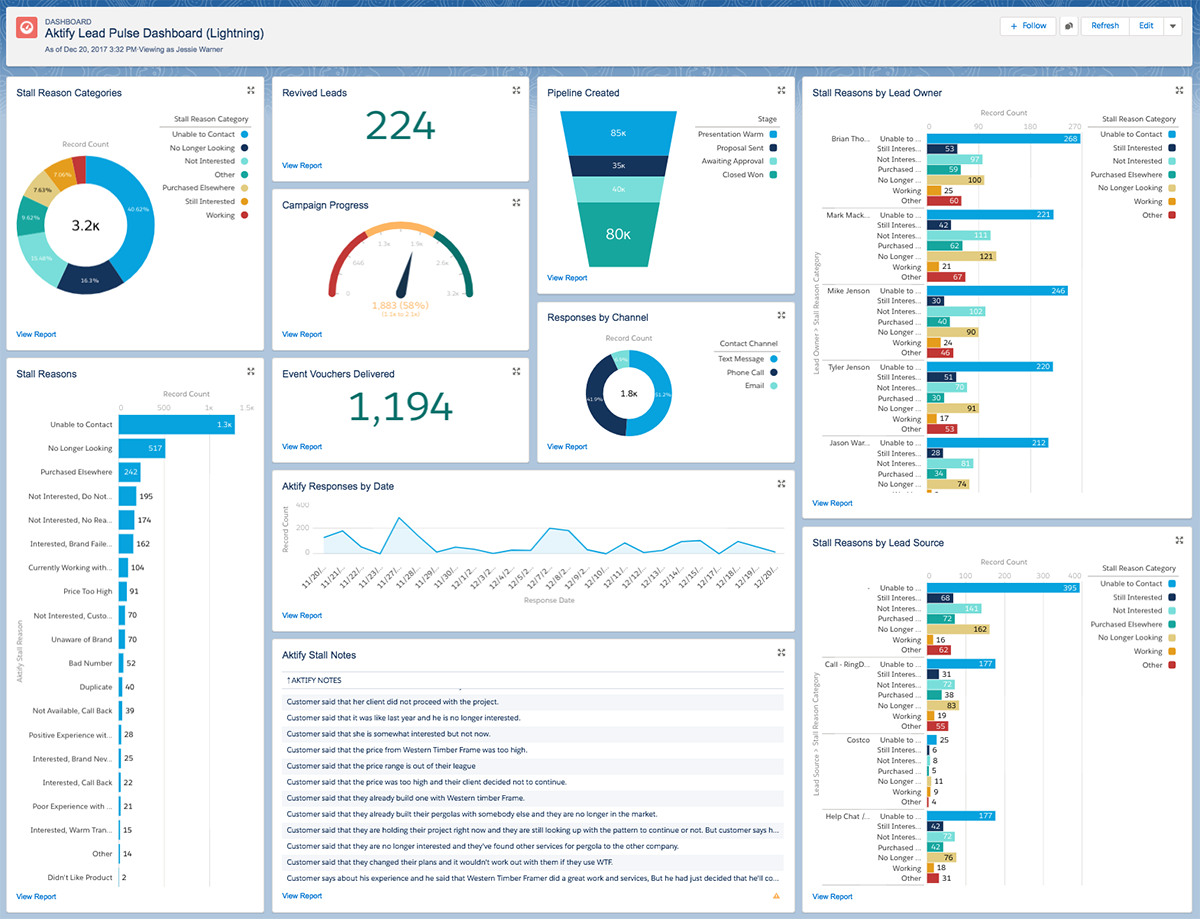The height and width of the screenshot is (919, 1200).
Task: Open the collaboration feed icon beside Follow
Action: pyautogui.click(x=1068, y=26)
